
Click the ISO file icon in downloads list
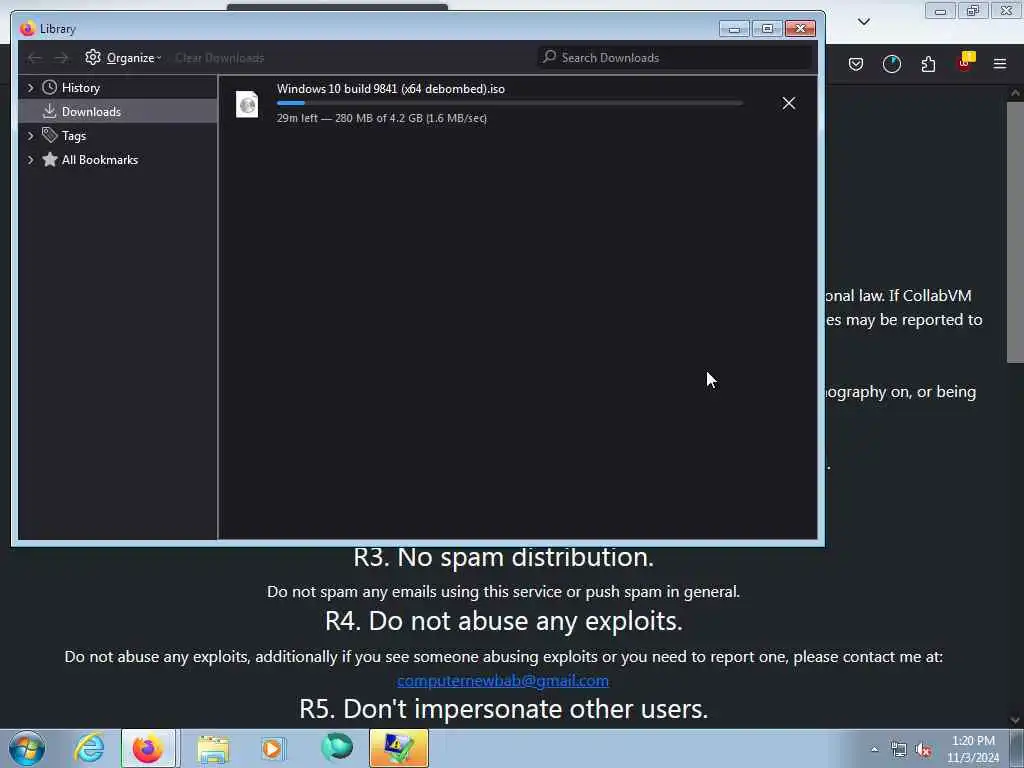pyautogui.click(x=247, y=104)
